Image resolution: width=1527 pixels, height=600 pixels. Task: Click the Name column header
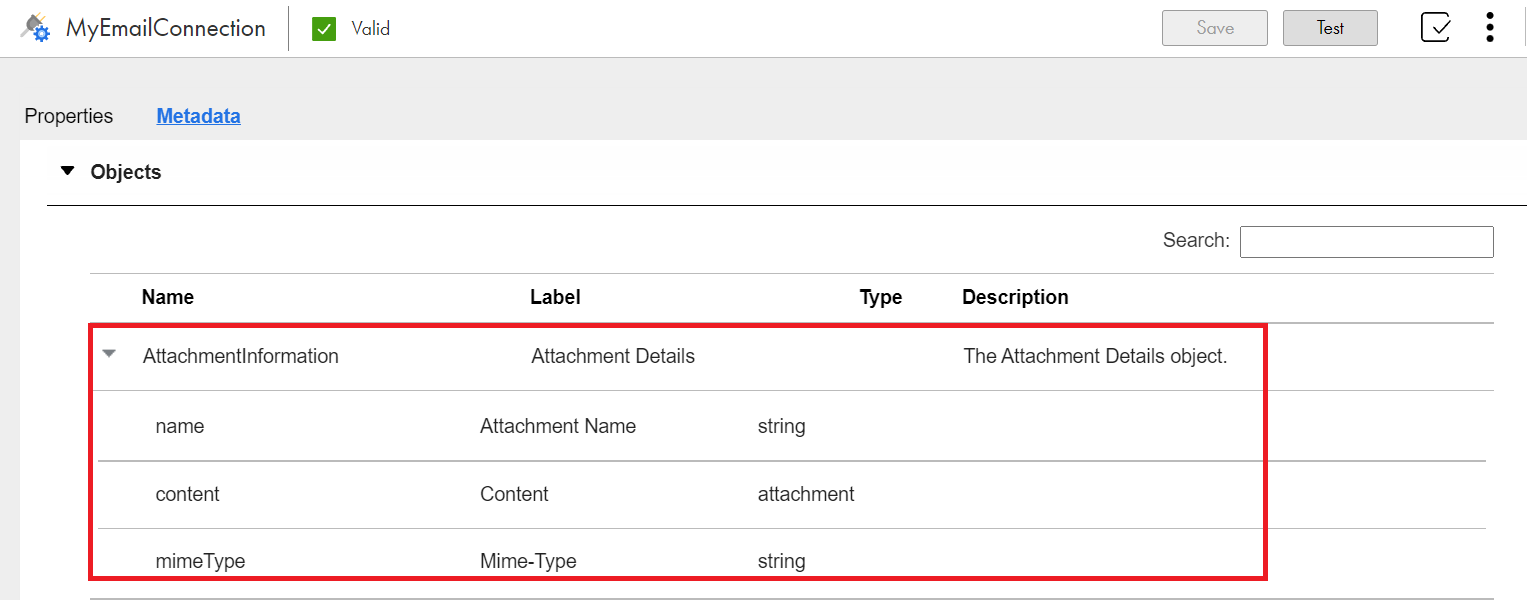168,297
